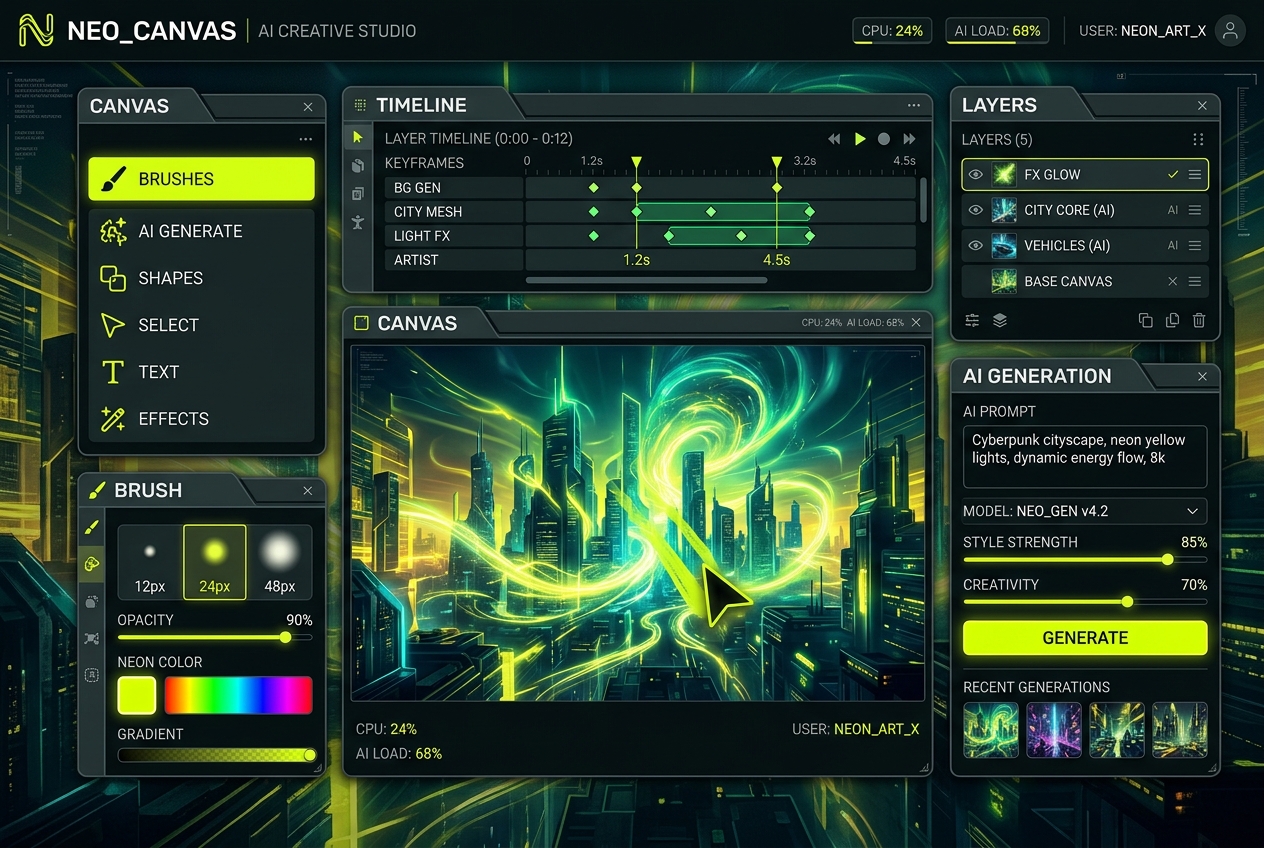
Task: Hide the CITY CORE (AI) layer
Action: (976, 210)
